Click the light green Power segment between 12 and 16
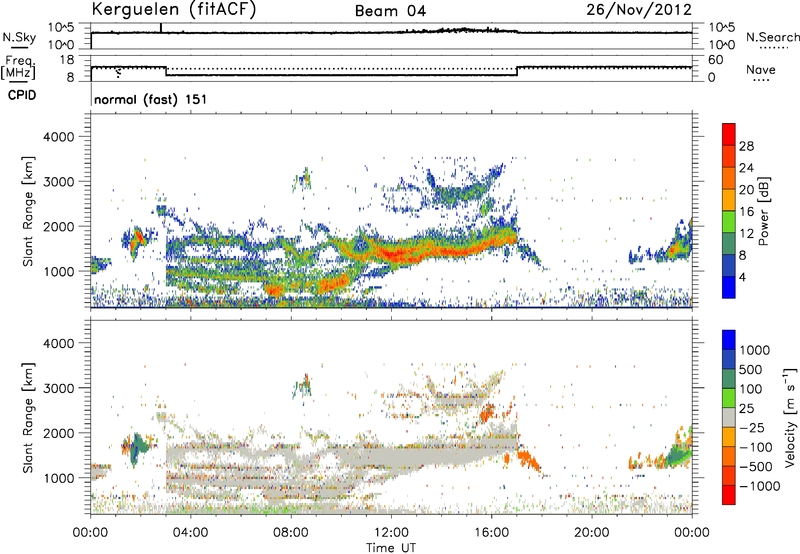Viewport: 800px width, 554px height. pos(729,222)
